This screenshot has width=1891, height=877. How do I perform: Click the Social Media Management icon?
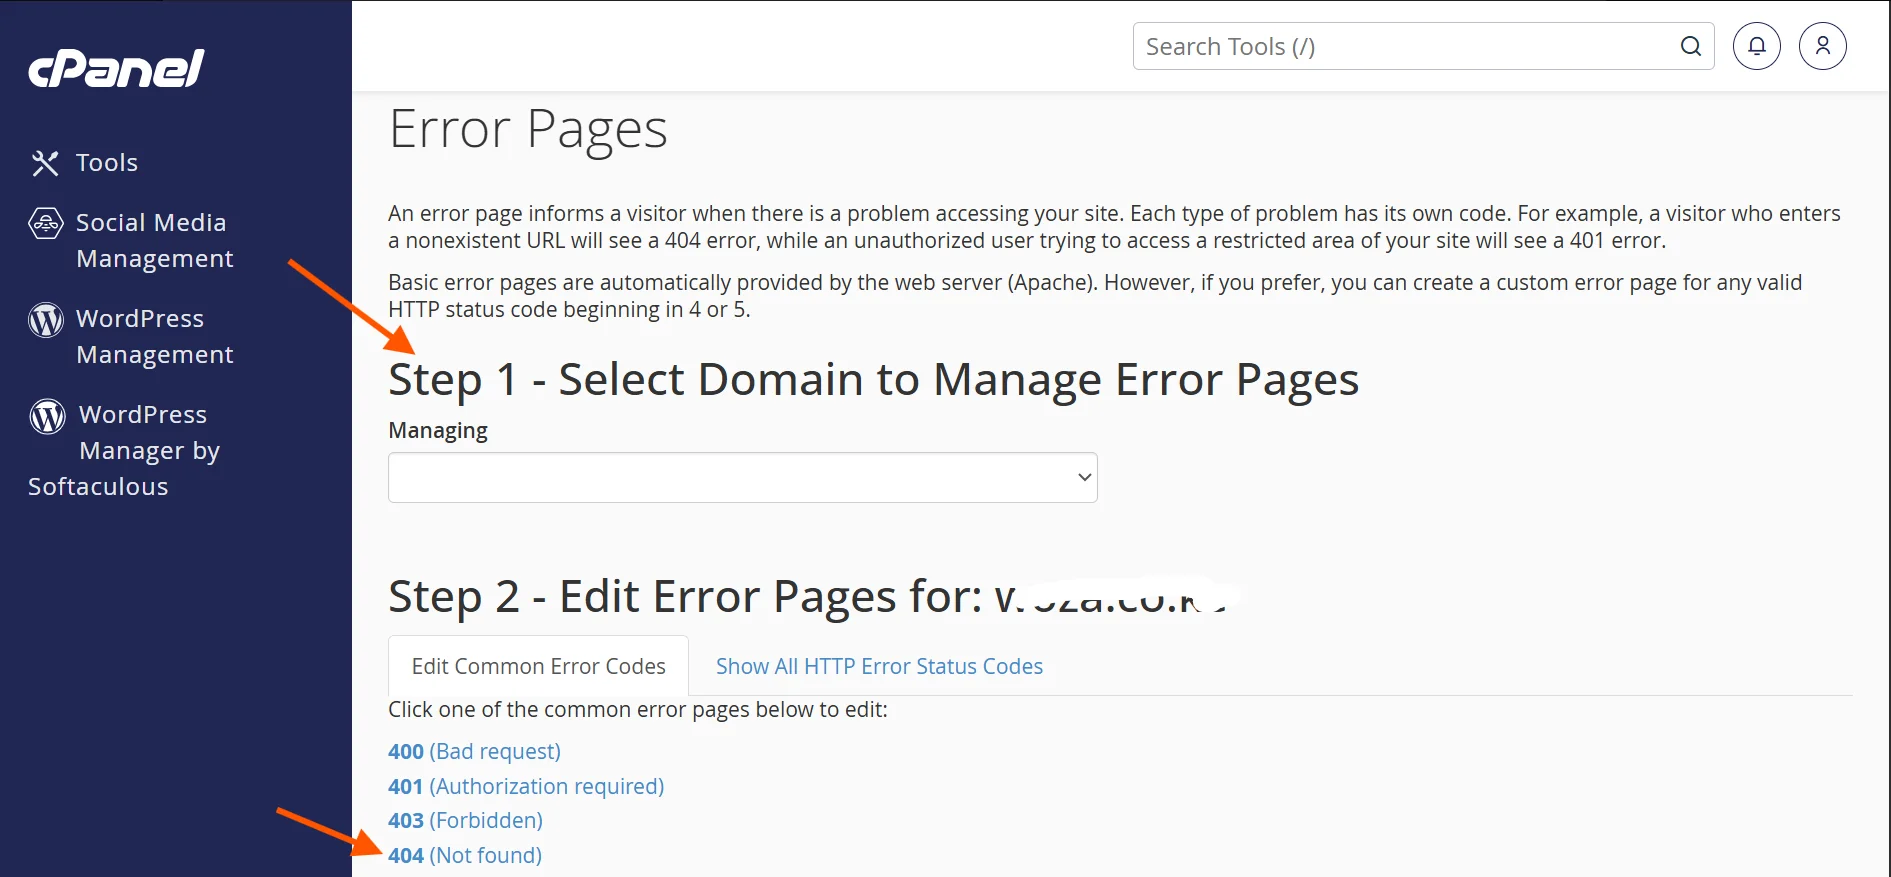pyautogui.click(x=46, y=223)
